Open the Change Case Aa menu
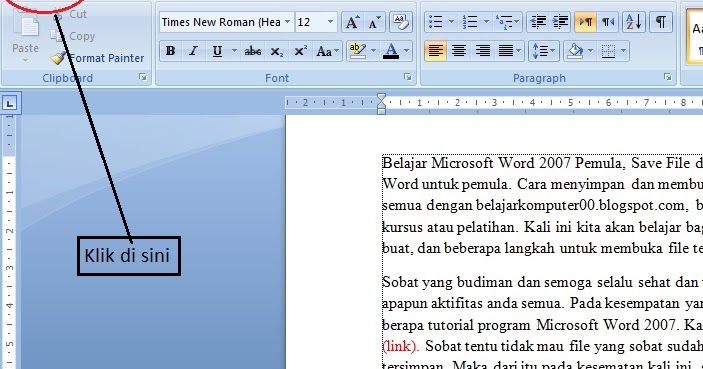Screen dimensions: 703x369 tap(327, 51)
